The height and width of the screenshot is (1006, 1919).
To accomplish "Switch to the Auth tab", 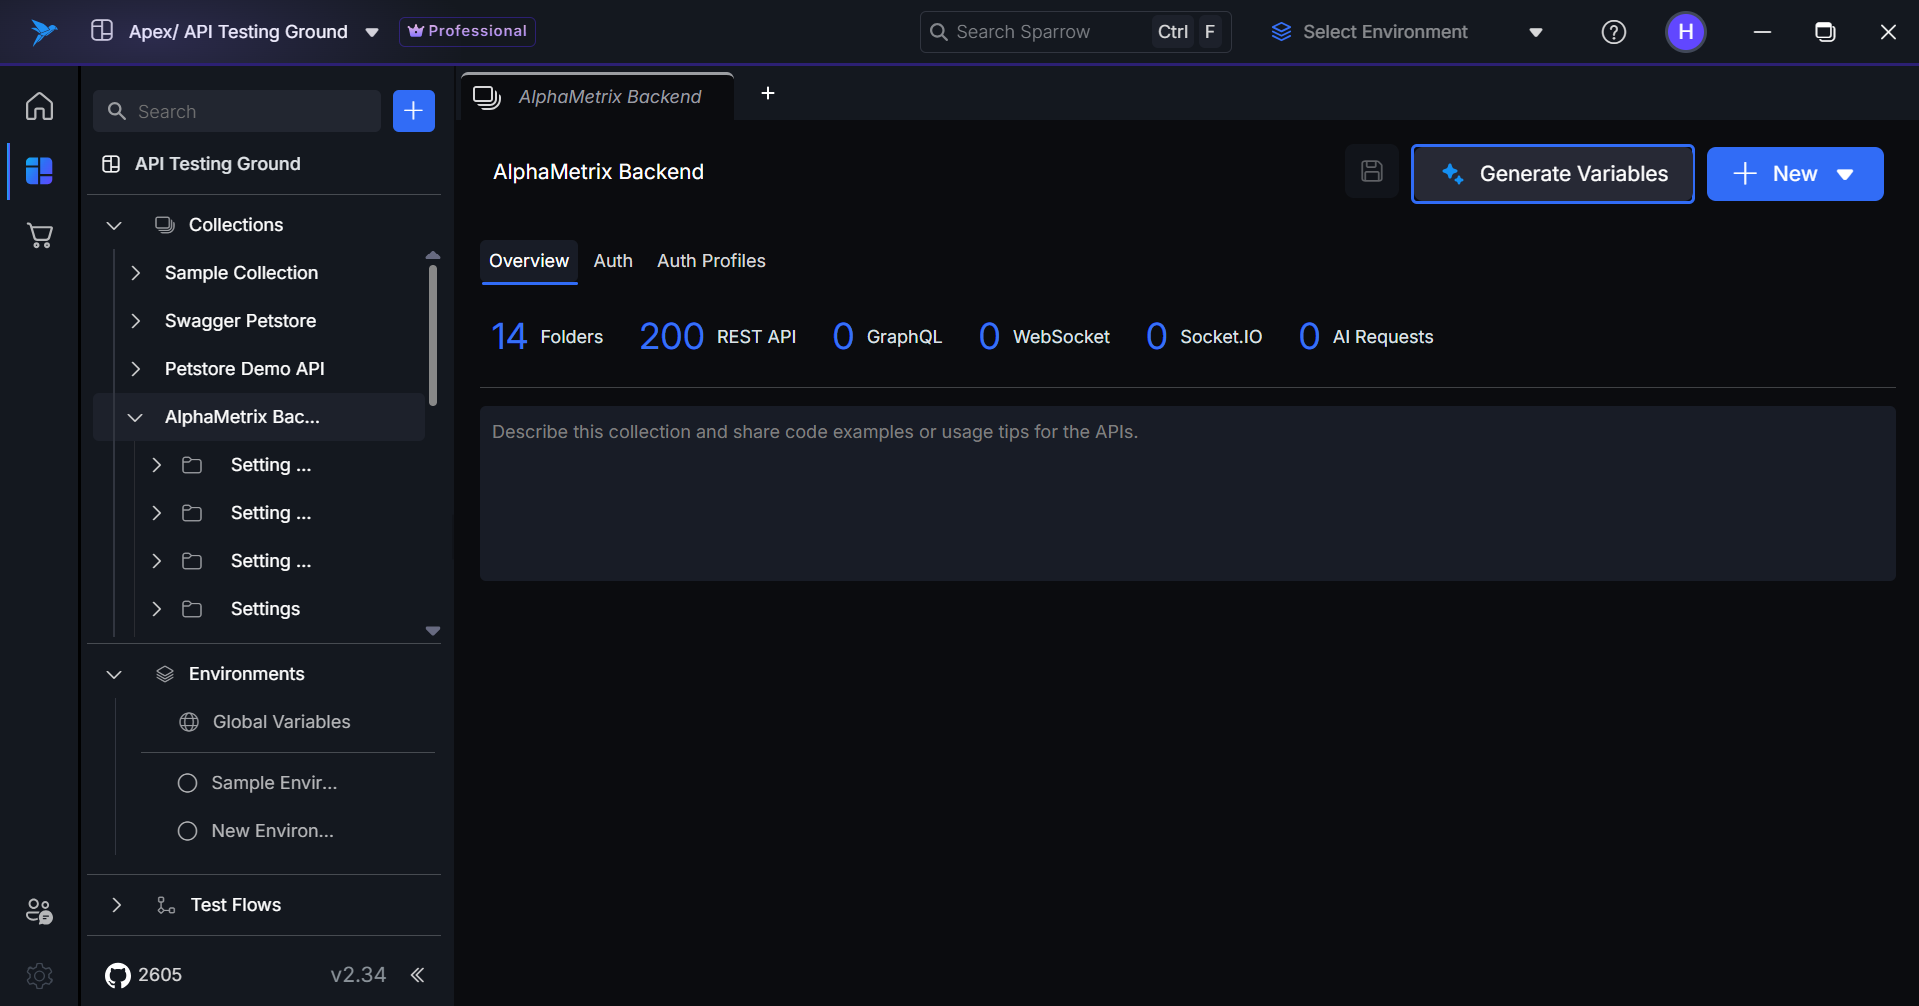I will pos(613,261).
